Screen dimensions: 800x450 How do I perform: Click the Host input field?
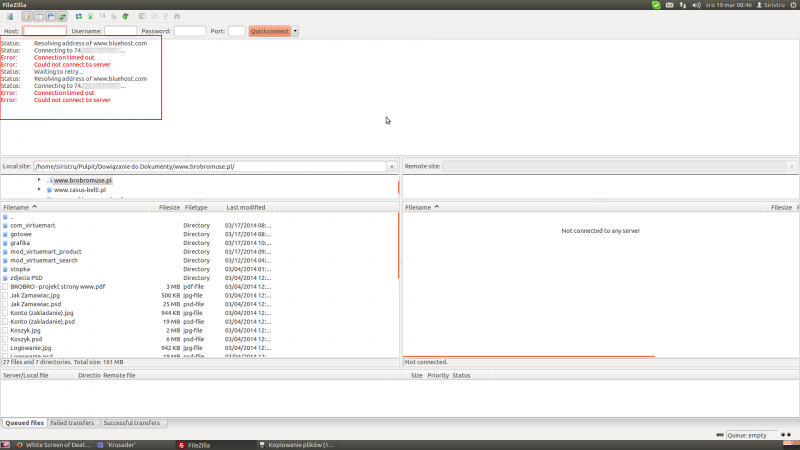tap(45, 31)
